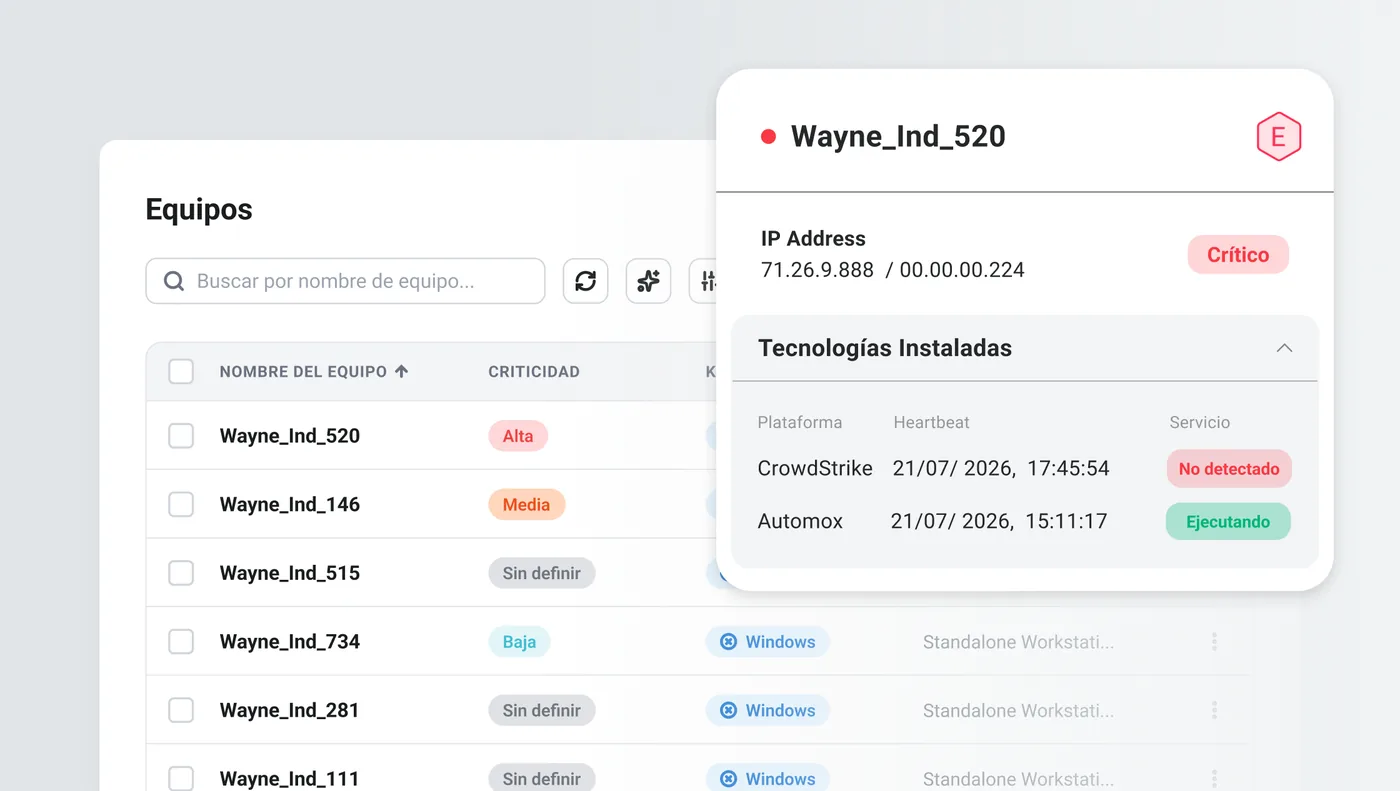1400x791 pixels.
Task: Check the Wayne_Ind_111 row checkbox
Action: (181, 778)
